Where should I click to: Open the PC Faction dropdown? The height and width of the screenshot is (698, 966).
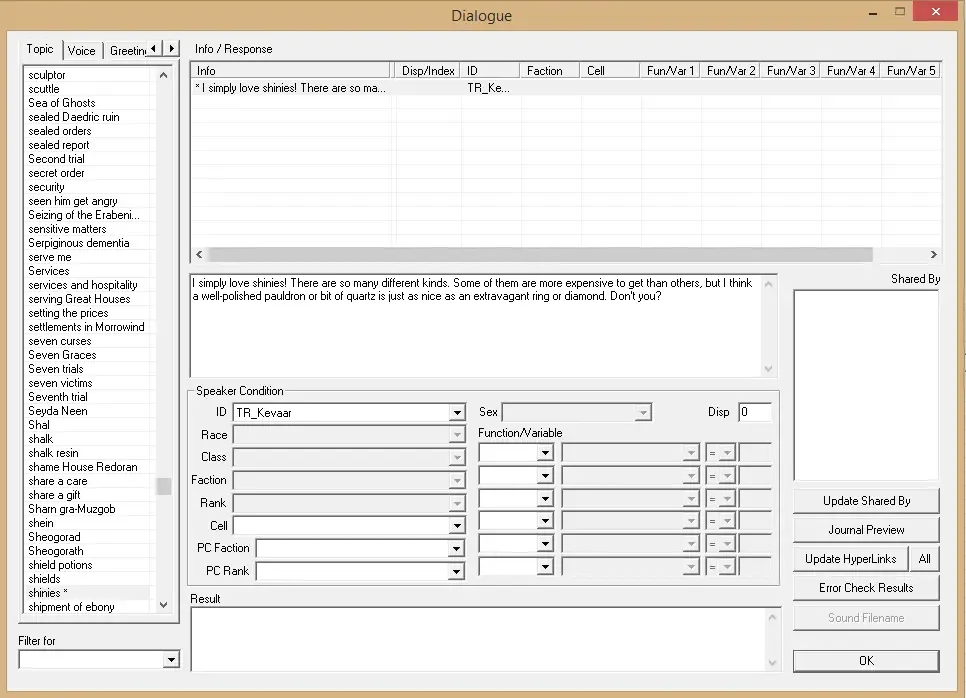click(456, 548)
